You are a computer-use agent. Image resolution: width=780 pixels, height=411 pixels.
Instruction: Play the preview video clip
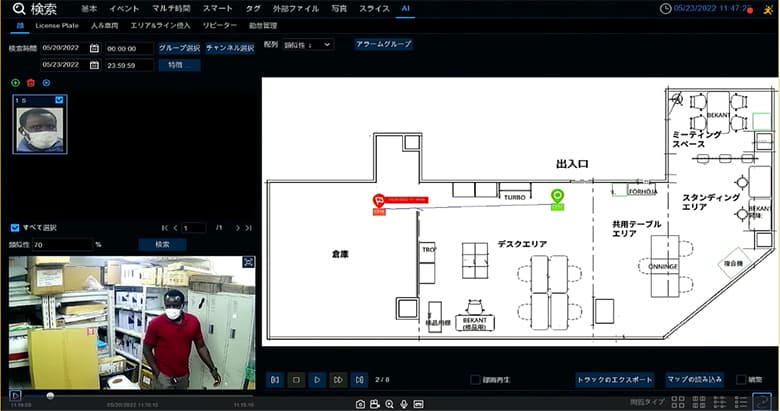(x=15, y=396)
